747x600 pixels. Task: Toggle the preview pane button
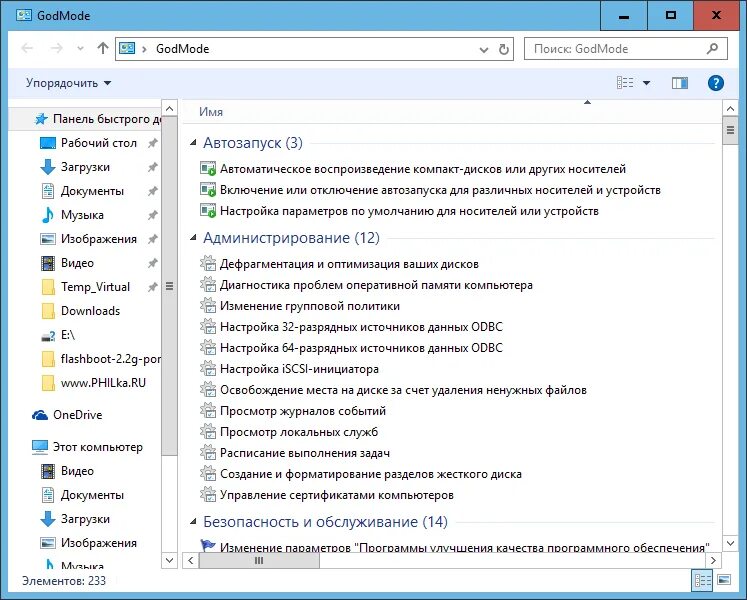(680, 83)
